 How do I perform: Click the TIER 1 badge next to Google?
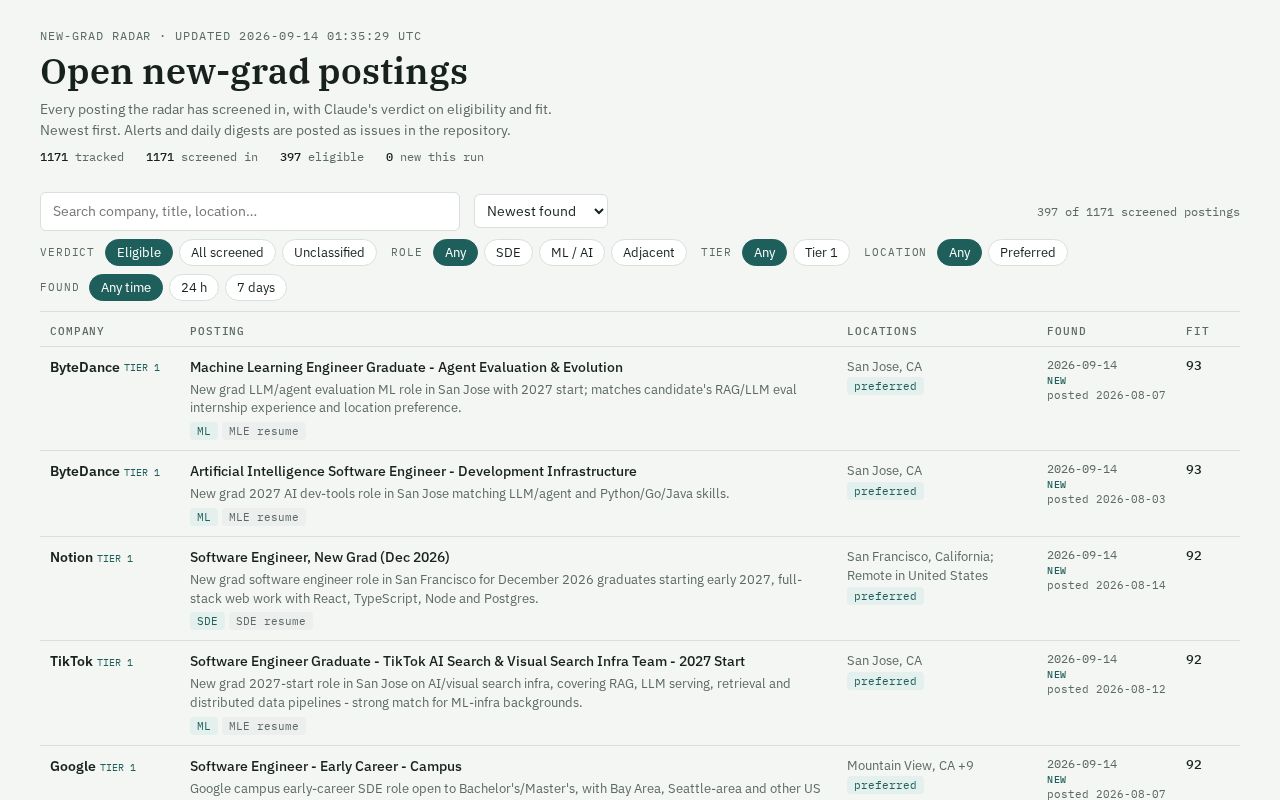pos(118,767)
